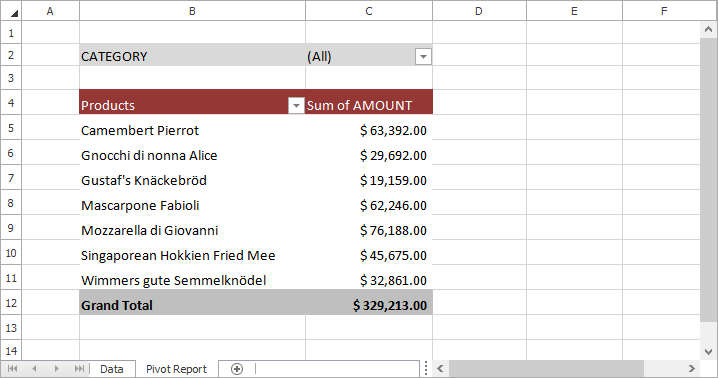Click horizontal scrollbar left arrow

pyautogui.click(x=441, y=368)
